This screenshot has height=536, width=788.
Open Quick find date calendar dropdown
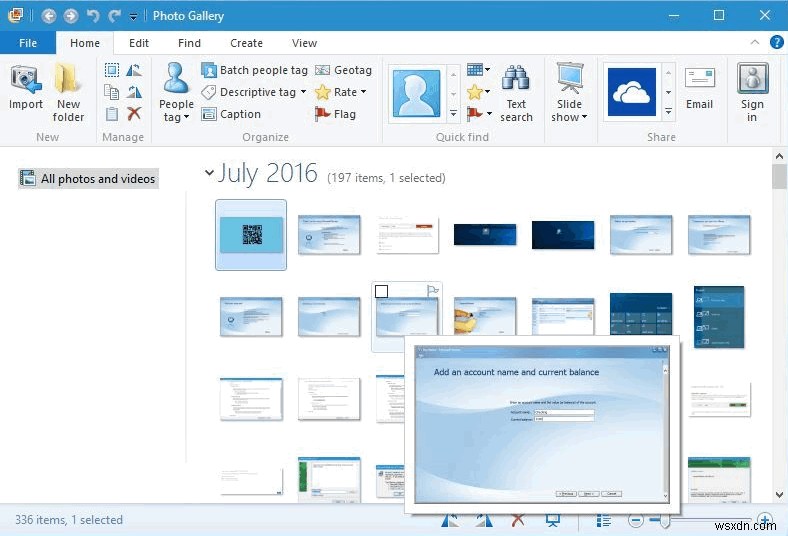(x=487, y=70)
